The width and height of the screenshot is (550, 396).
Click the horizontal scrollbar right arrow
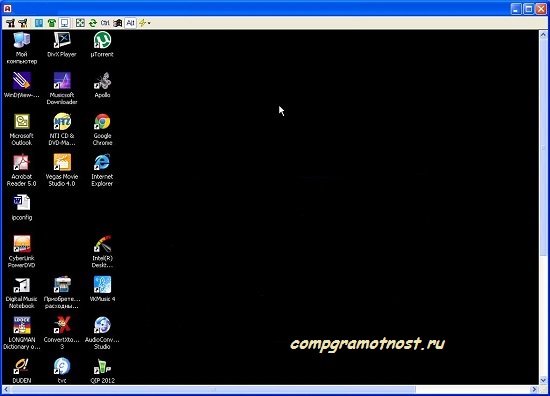(x=534, y=389)
